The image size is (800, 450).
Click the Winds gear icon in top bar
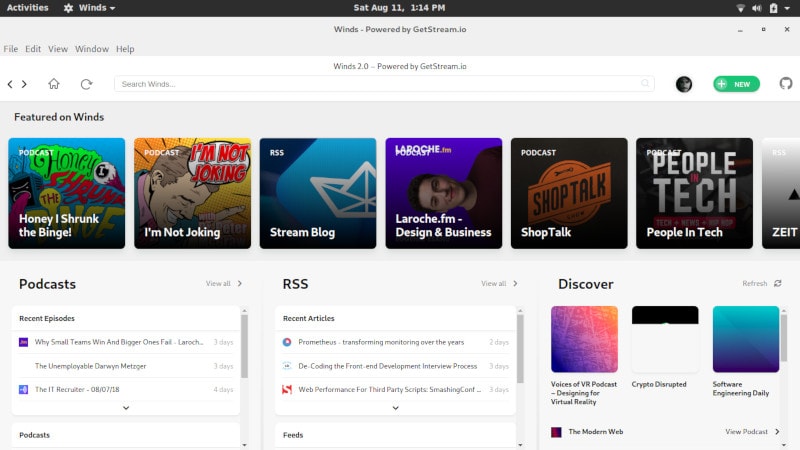pyautogui.click(x=68, y=8)
